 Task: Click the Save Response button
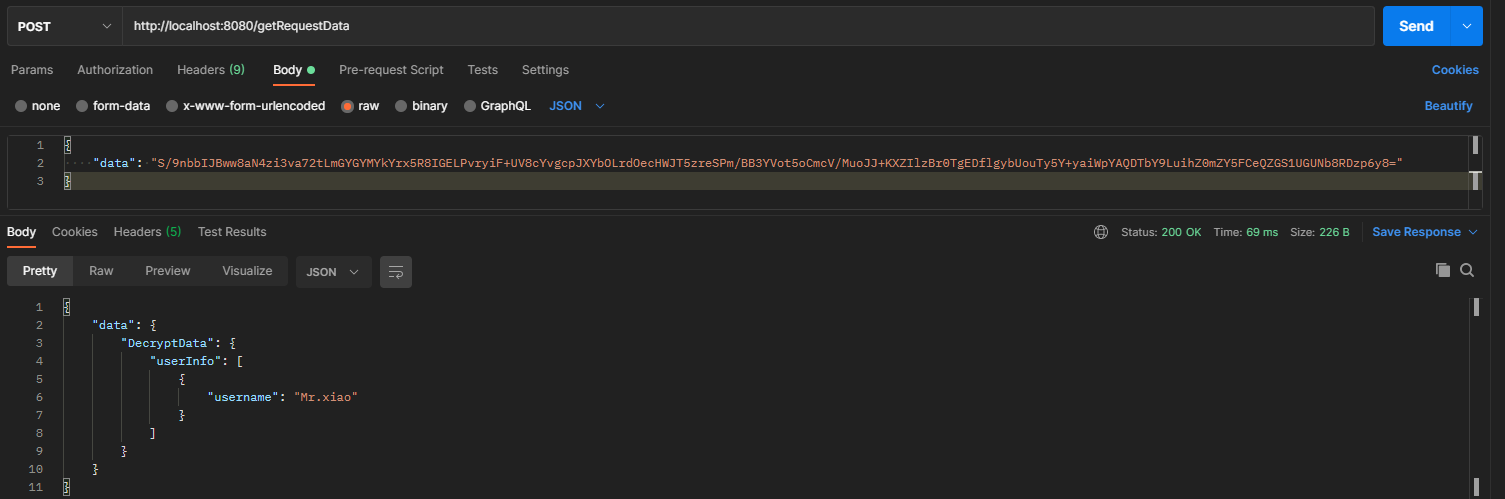tap(1416, 232)
